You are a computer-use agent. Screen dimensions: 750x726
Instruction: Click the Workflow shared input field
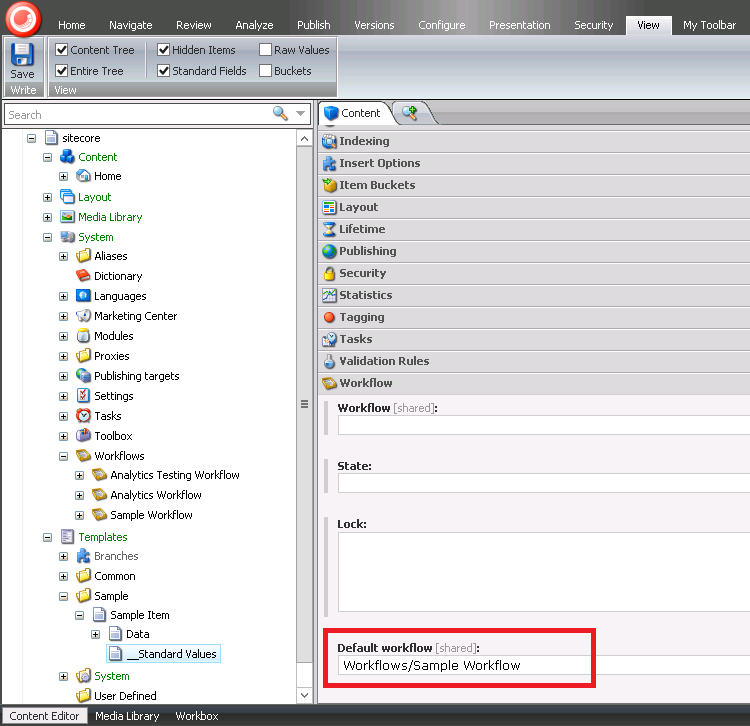[x=544, y=425]
